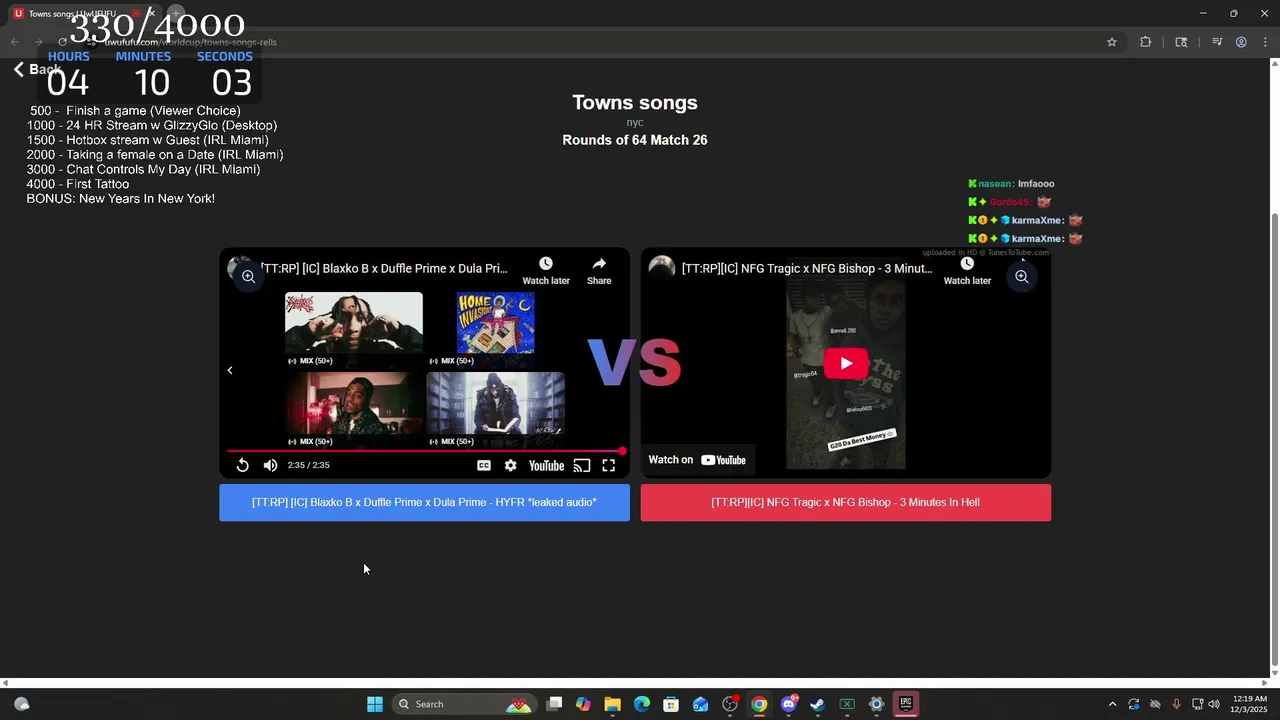1280x720 pixels.
Task: Vote for Blaxko B HYFR blue button
Action: coord(425,503)
